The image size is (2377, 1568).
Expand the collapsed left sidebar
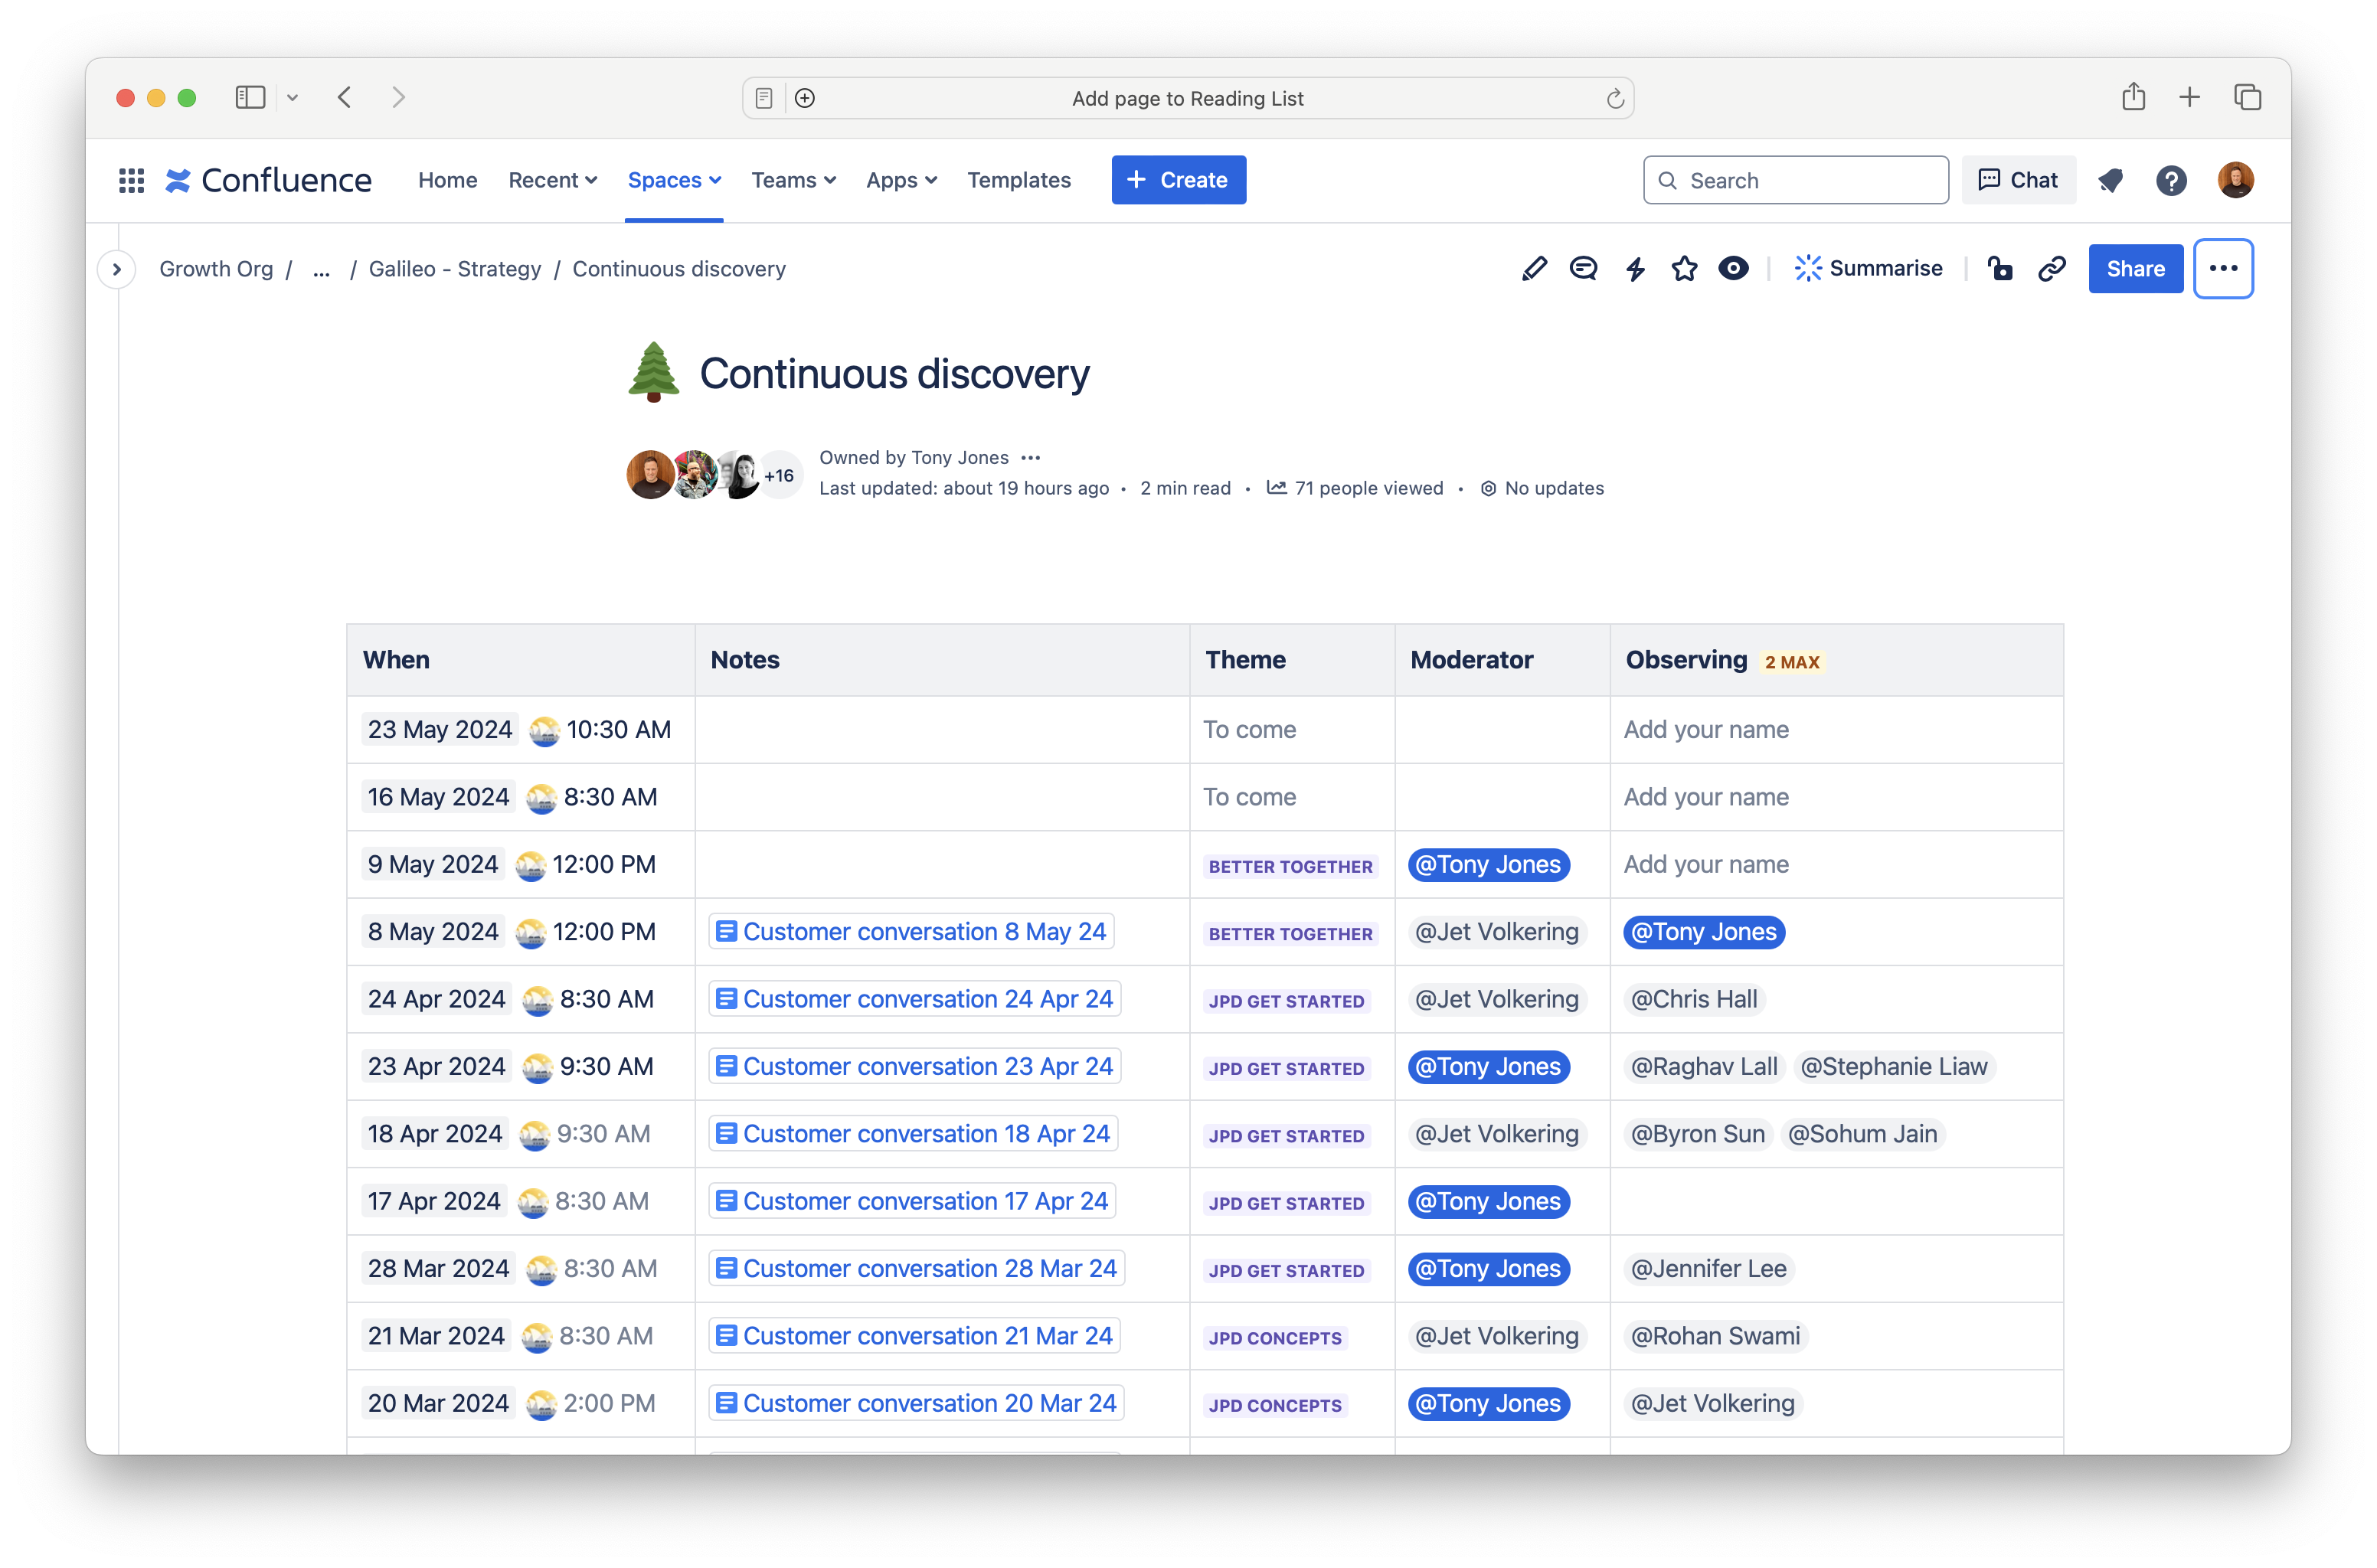116,269
